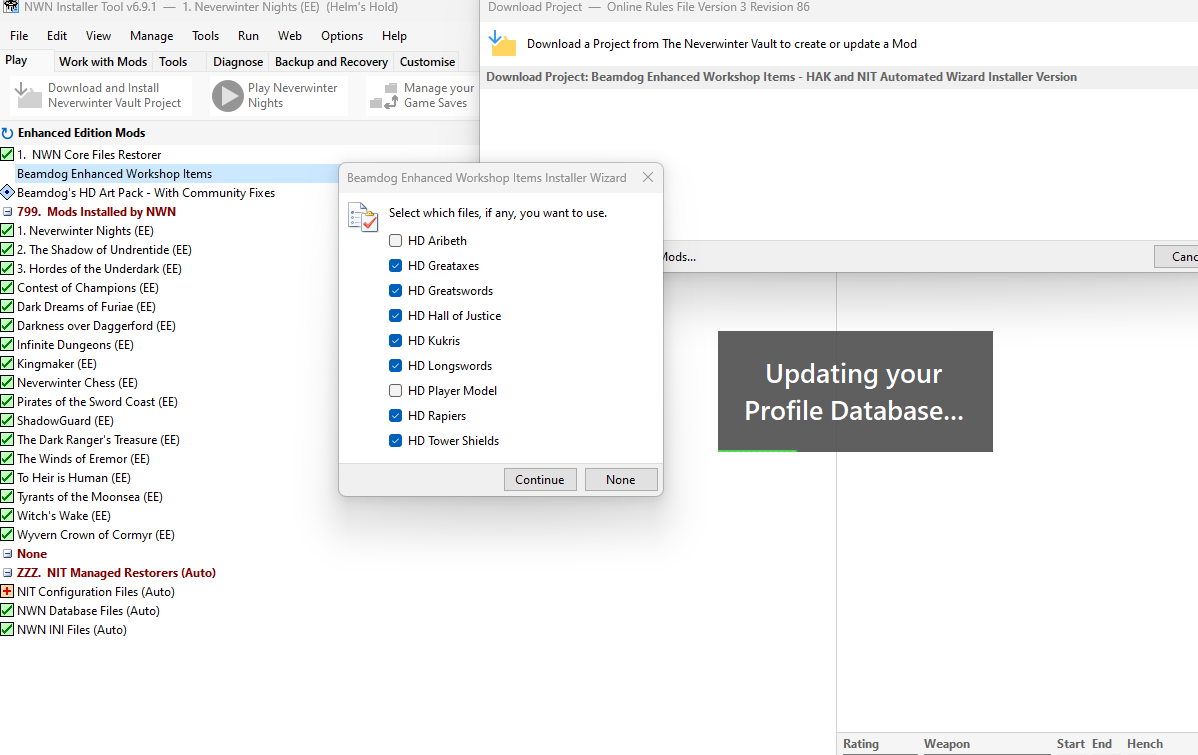1198x755 pixels.
Task: Open the File menu
Action: point(19,36)
